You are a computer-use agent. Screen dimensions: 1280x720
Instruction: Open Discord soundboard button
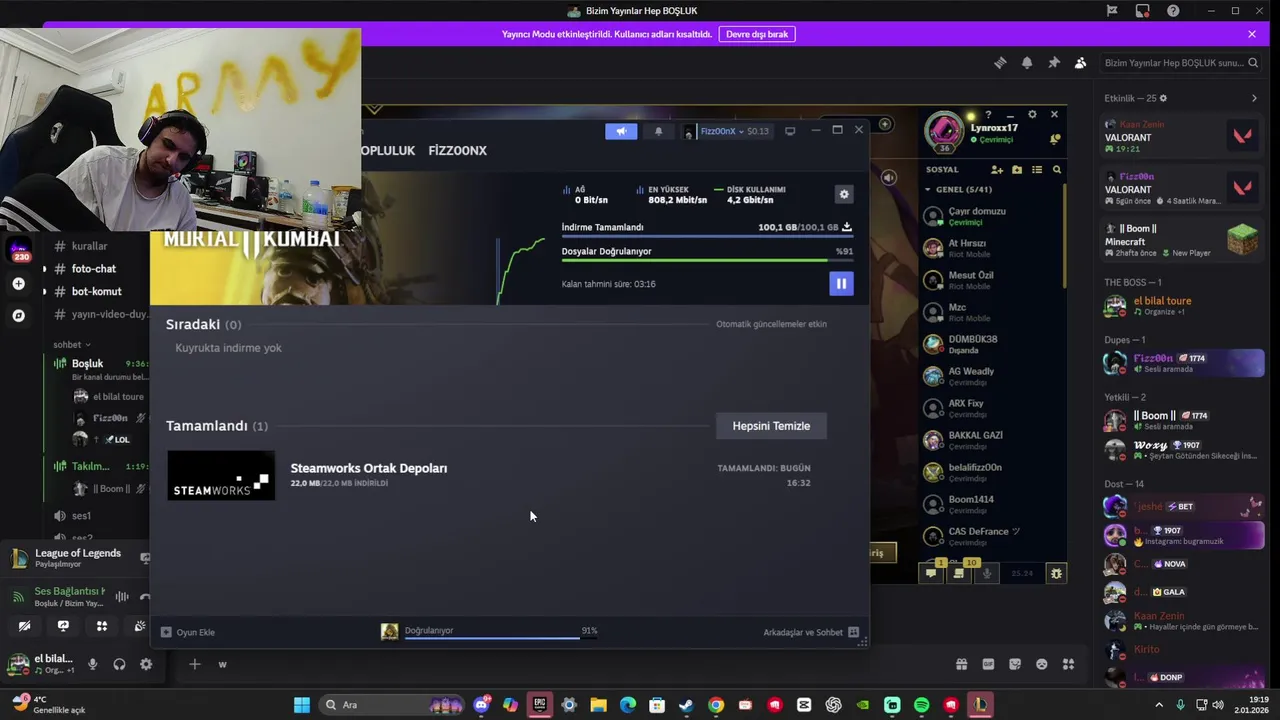(x=140, y=626)
